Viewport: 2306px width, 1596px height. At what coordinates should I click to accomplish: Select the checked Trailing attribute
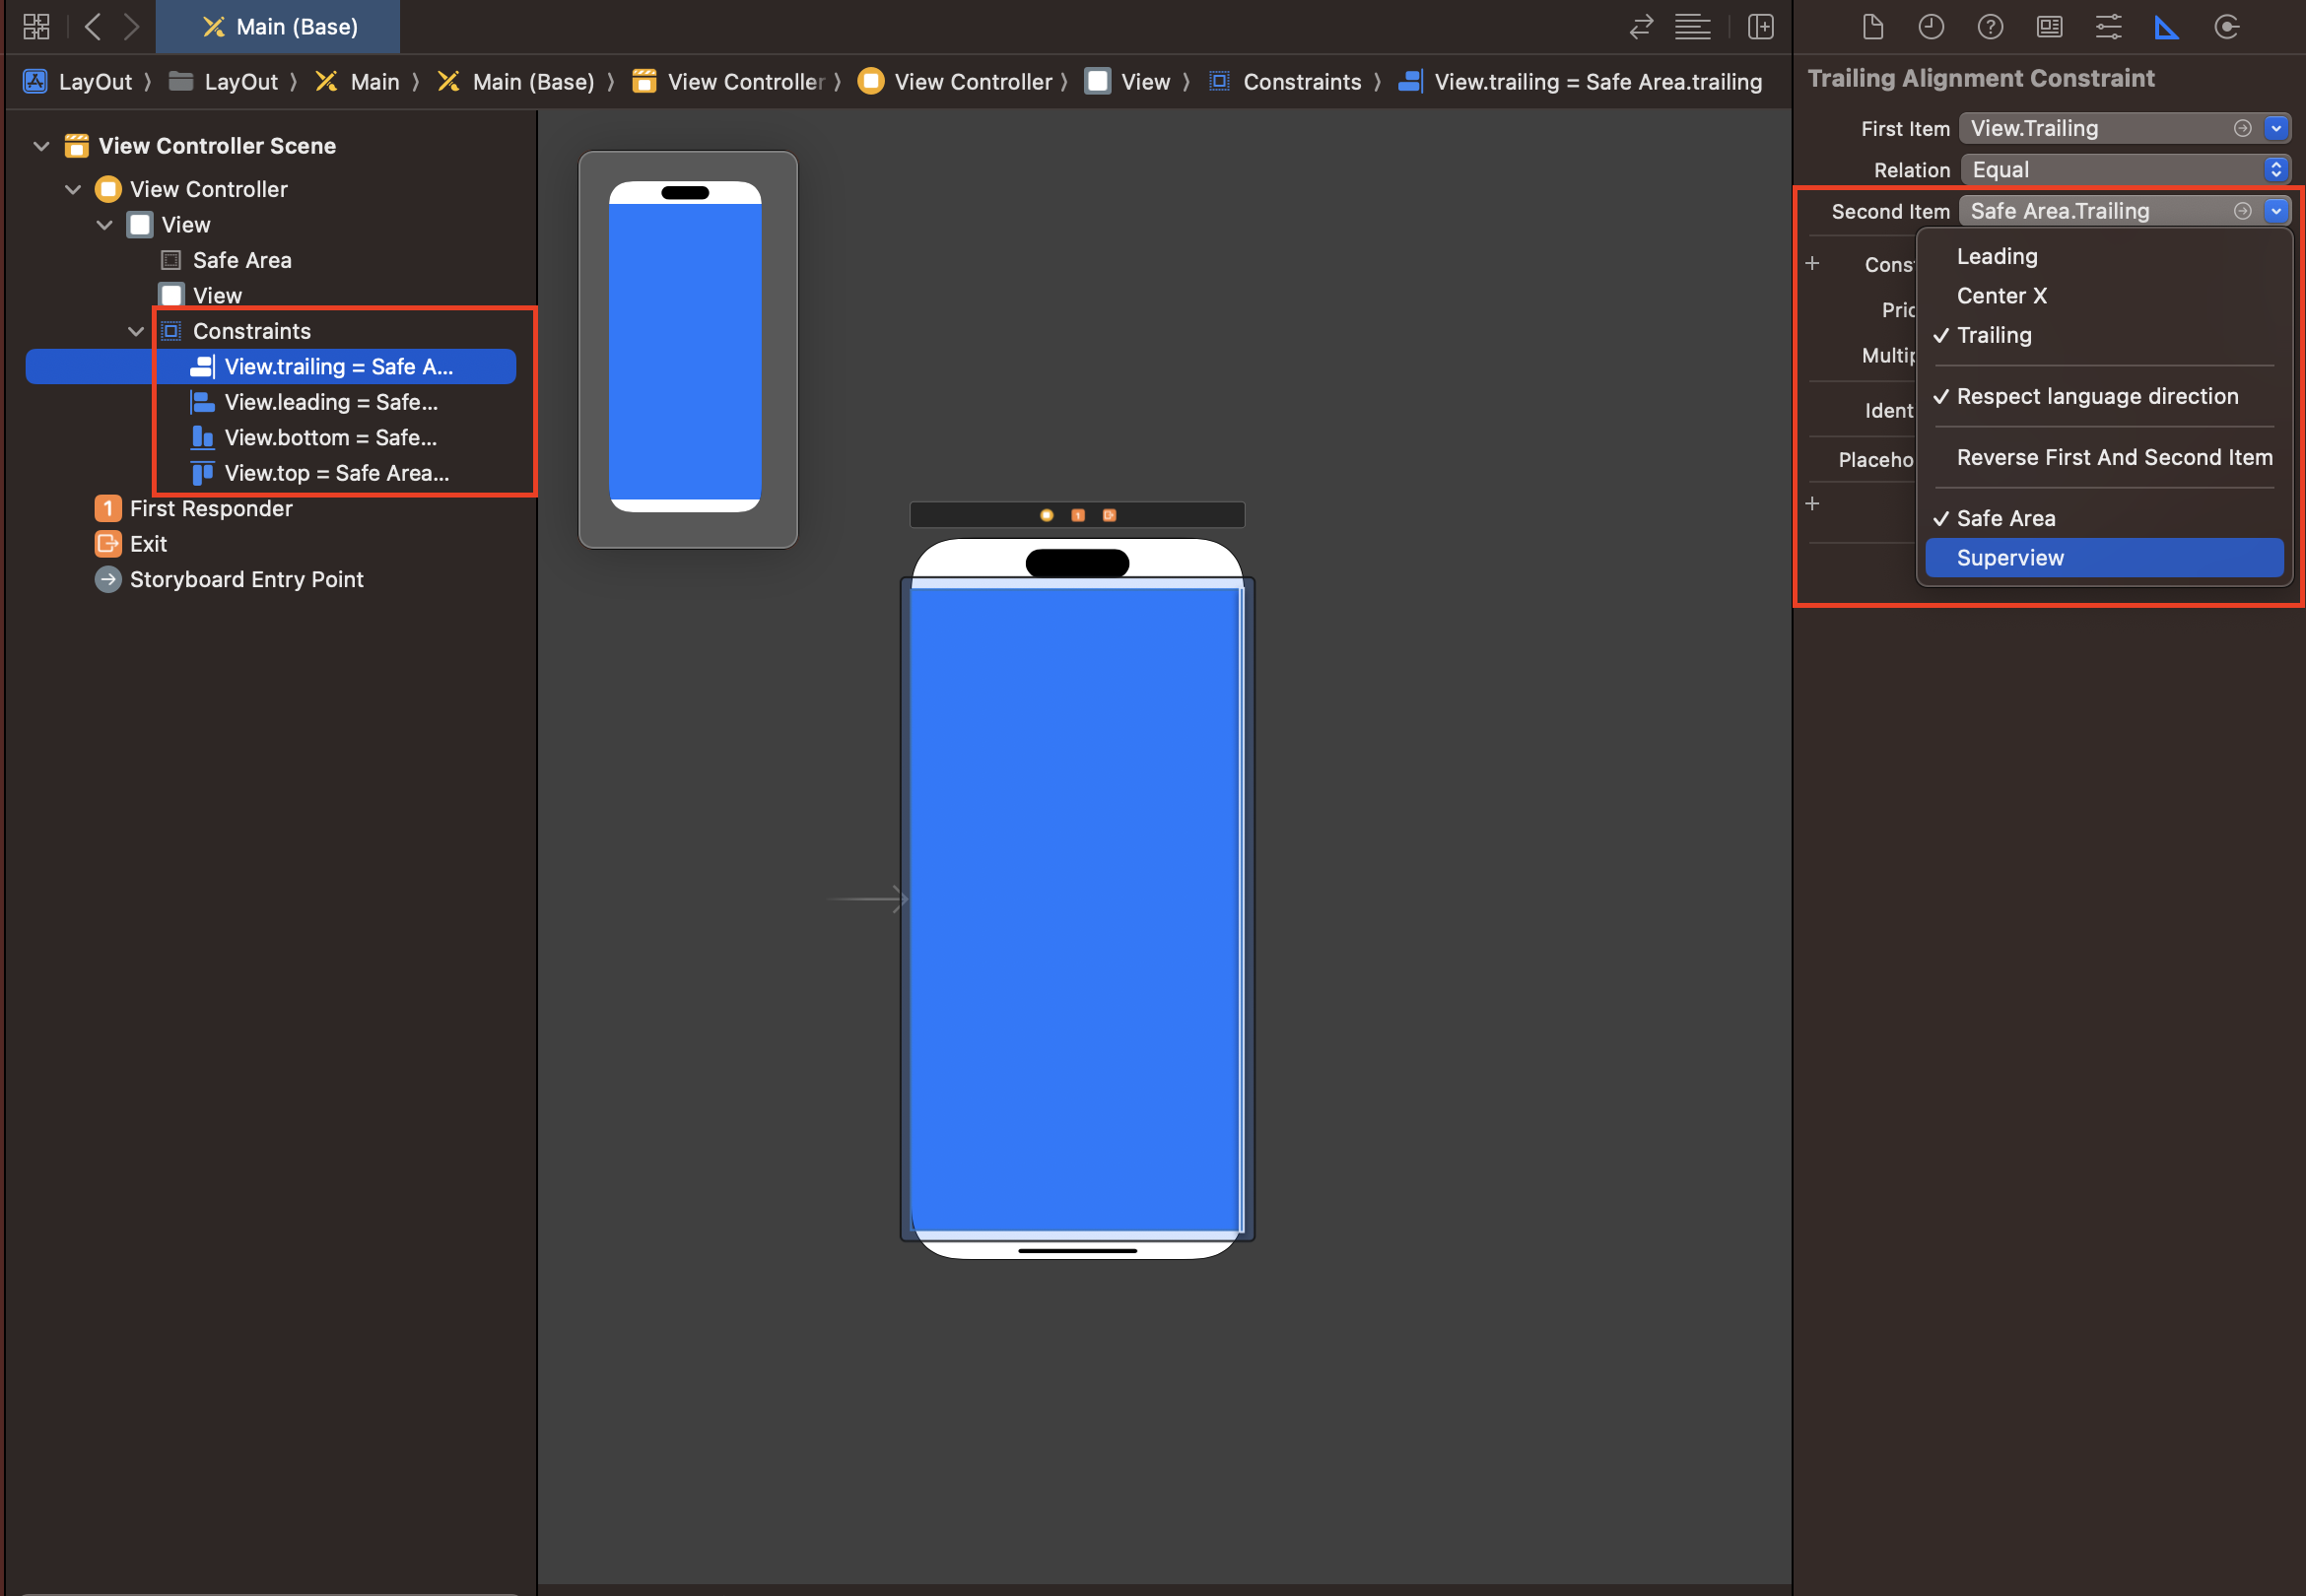pos(1993,335)
